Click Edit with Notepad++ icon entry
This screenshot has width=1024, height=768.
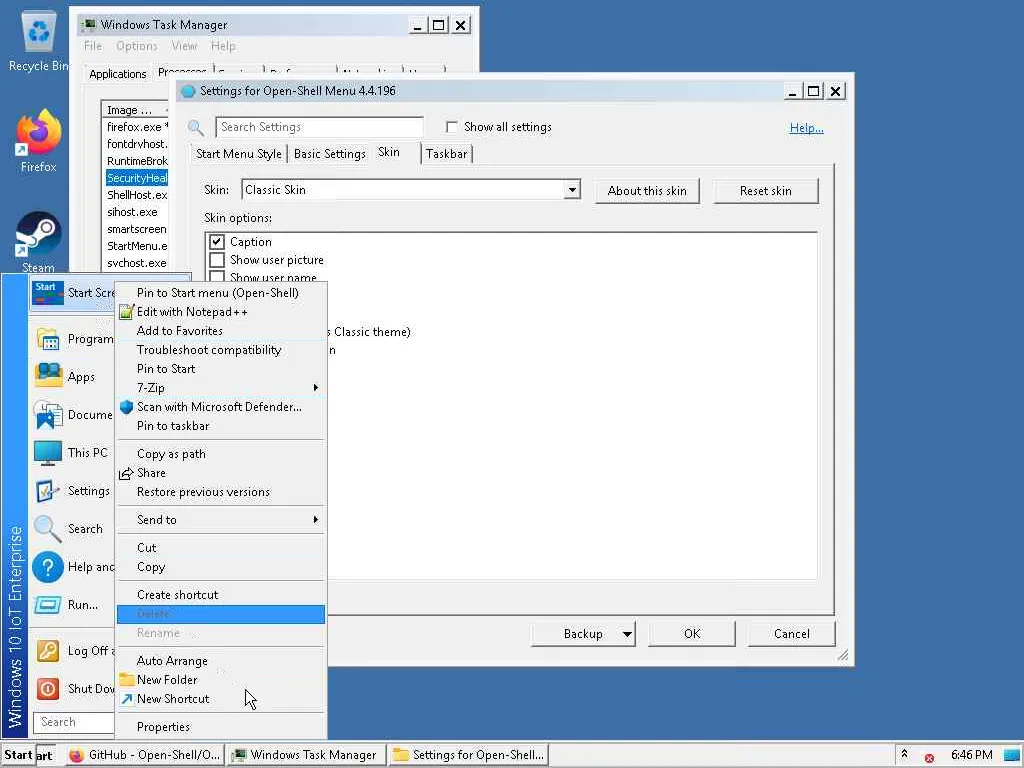(x=127, y=312)
